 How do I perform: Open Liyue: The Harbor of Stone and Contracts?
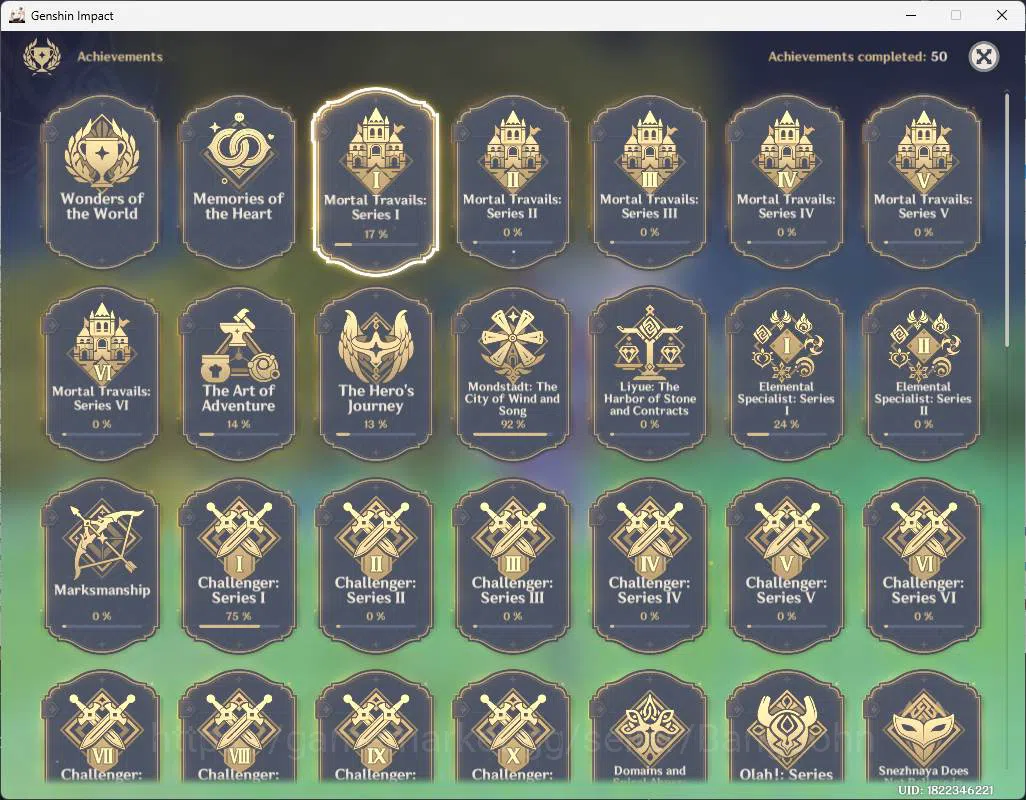pos(649,374)
